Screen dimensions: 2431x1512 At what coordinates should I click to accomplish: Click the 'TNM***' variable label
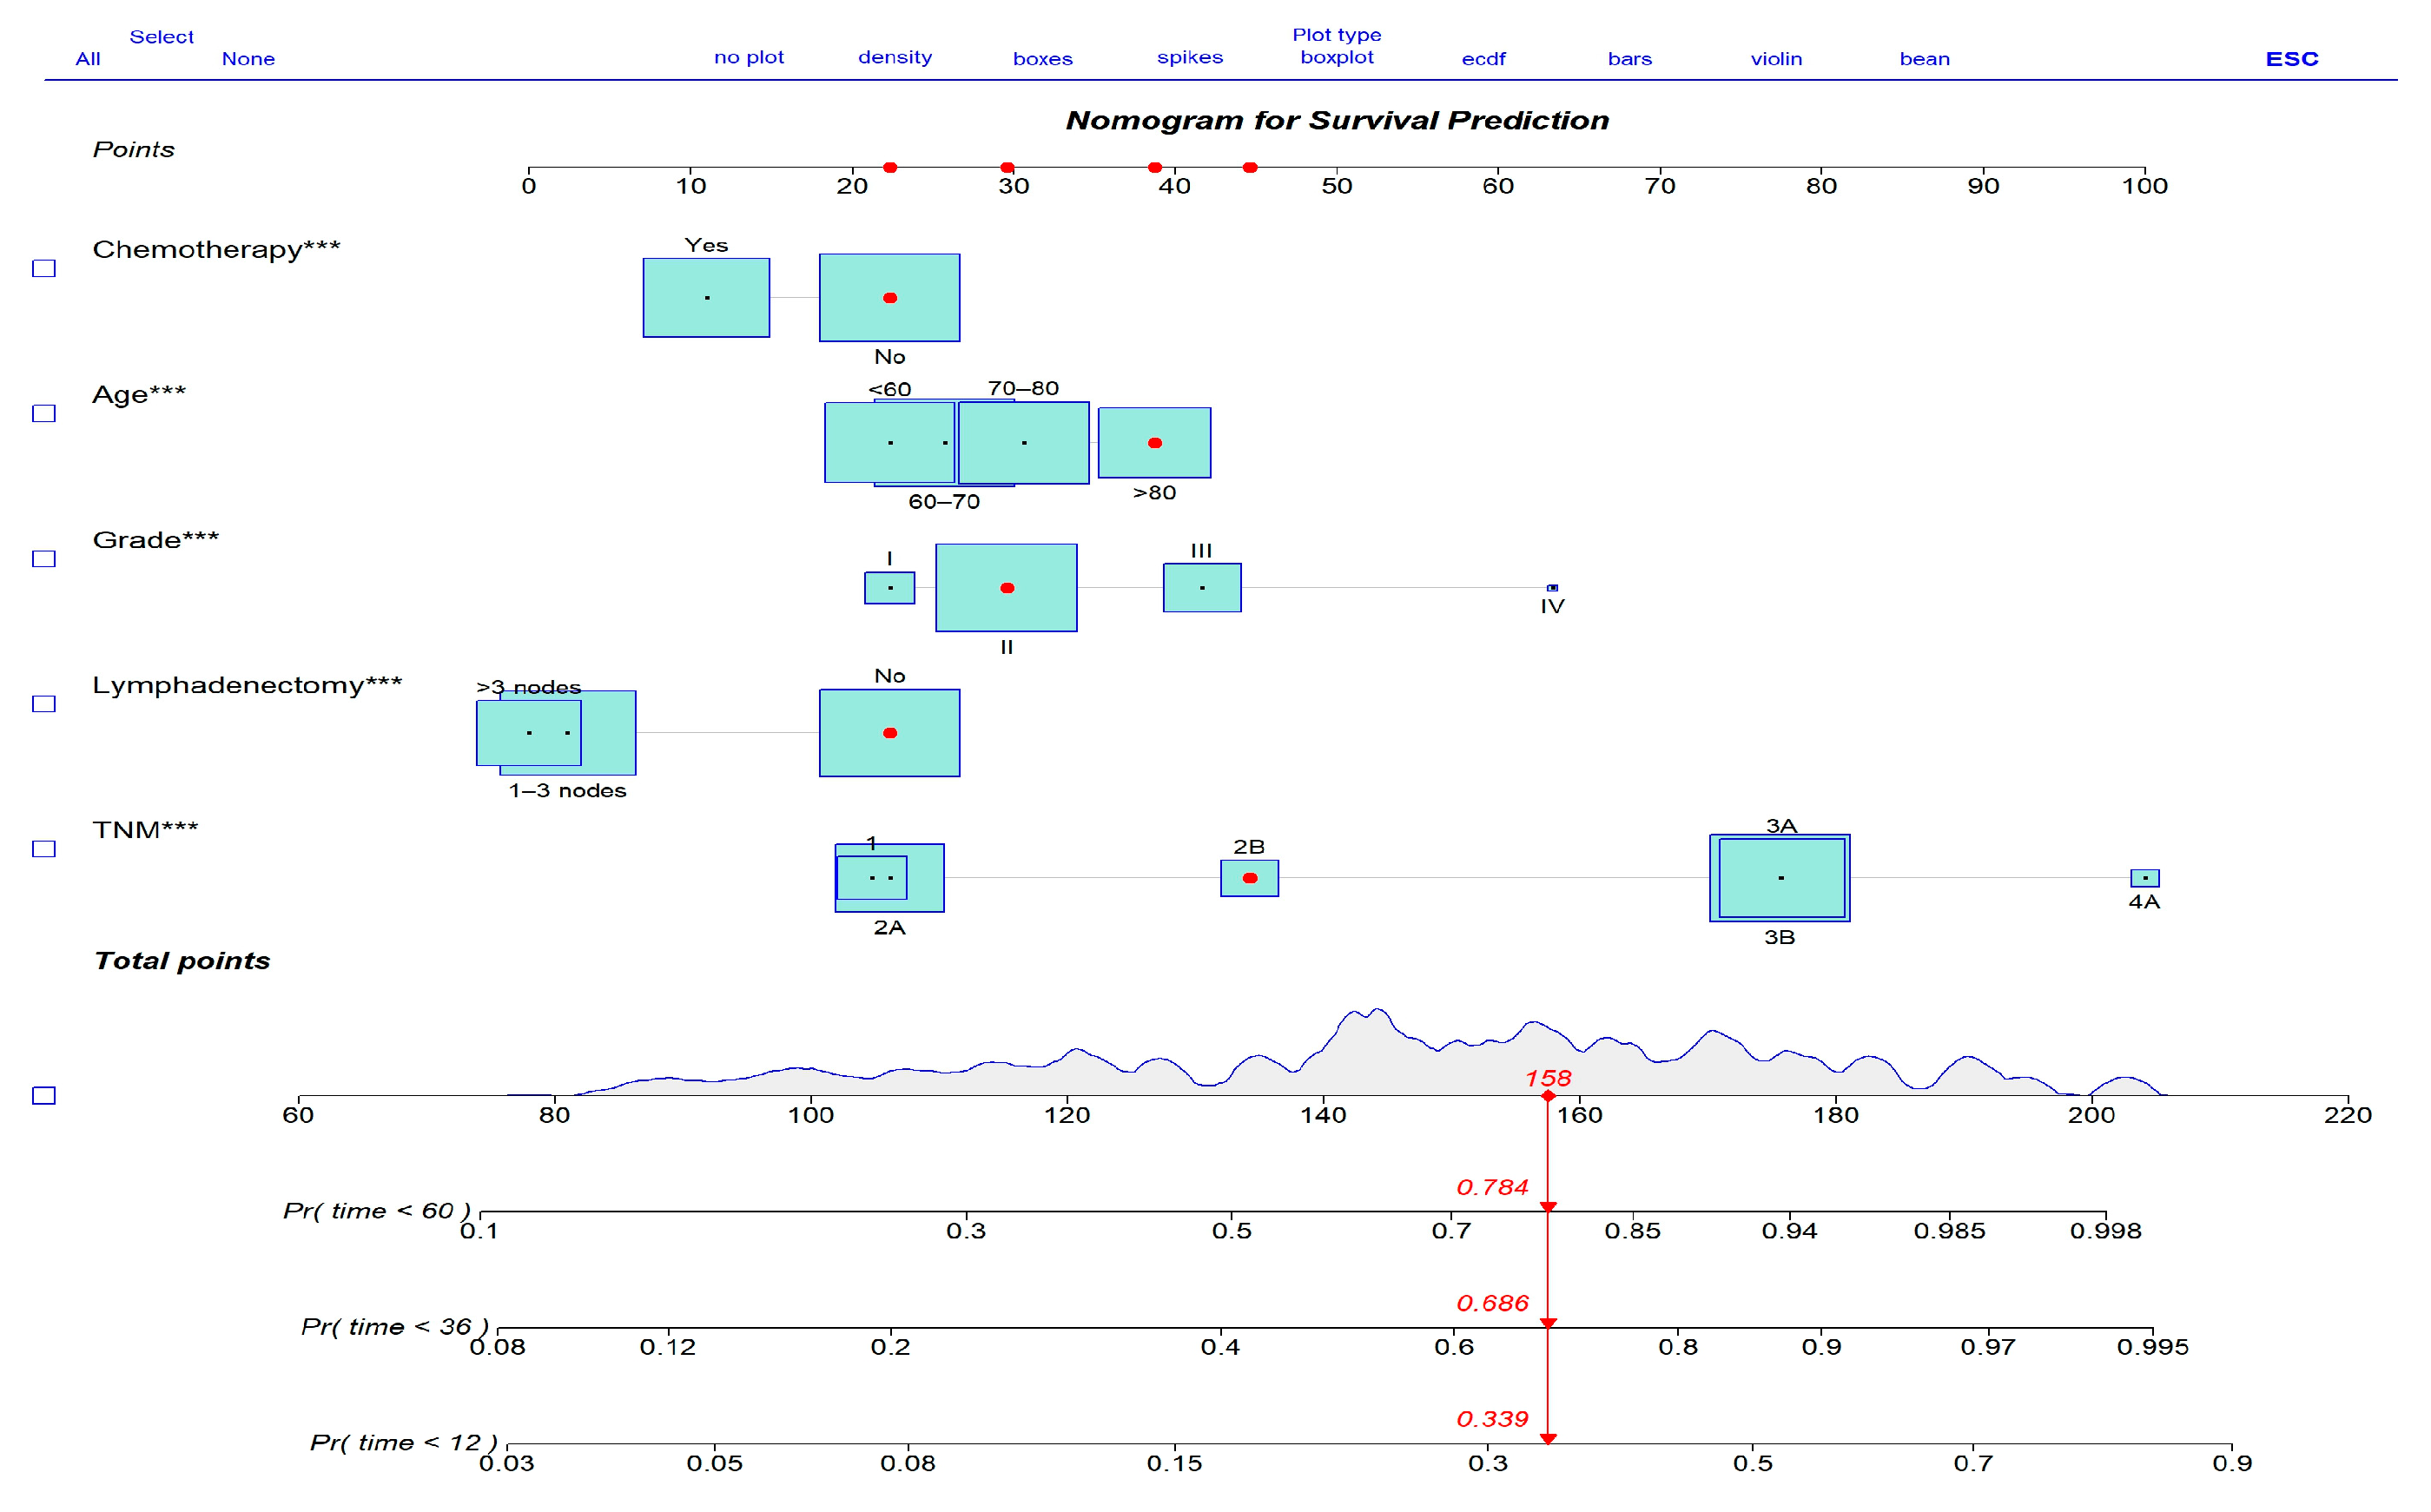[x=145, y=830]
